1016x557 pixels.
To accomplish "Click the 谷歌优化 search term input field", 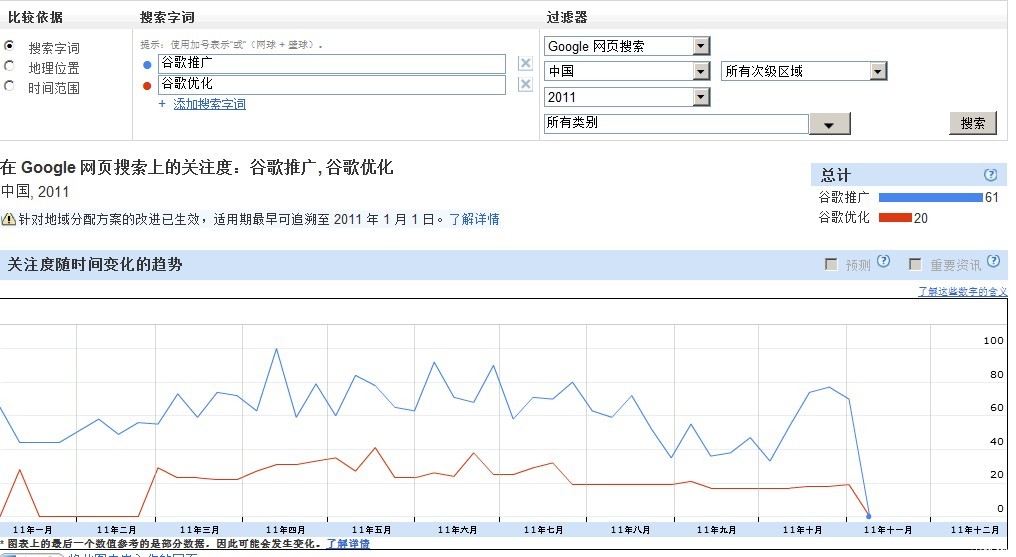I will tap(332, 85).
